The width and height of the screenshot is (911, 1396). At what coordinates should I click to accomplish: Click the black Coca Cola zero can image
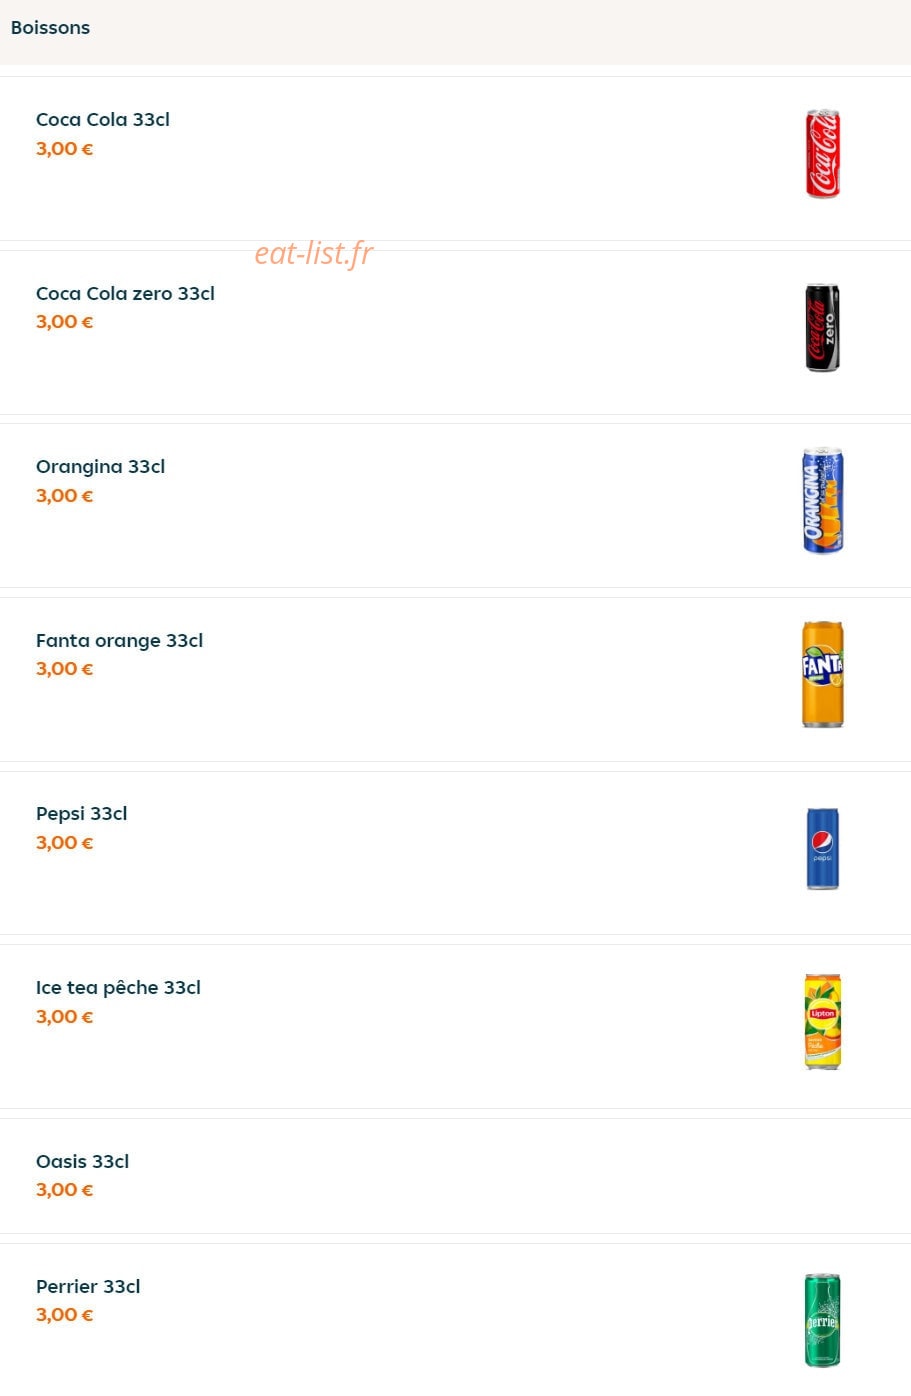pos(822,328)
